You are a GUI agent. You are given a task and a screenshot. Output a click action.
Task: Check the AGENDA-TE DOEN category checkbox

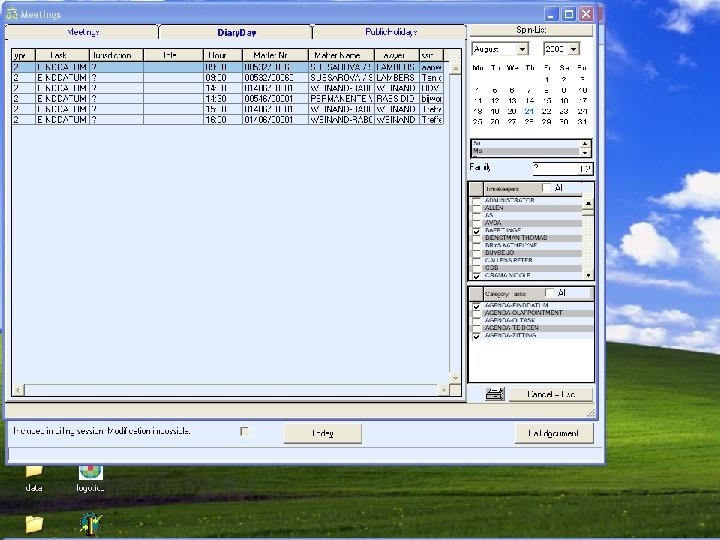(x=477, y=328)
